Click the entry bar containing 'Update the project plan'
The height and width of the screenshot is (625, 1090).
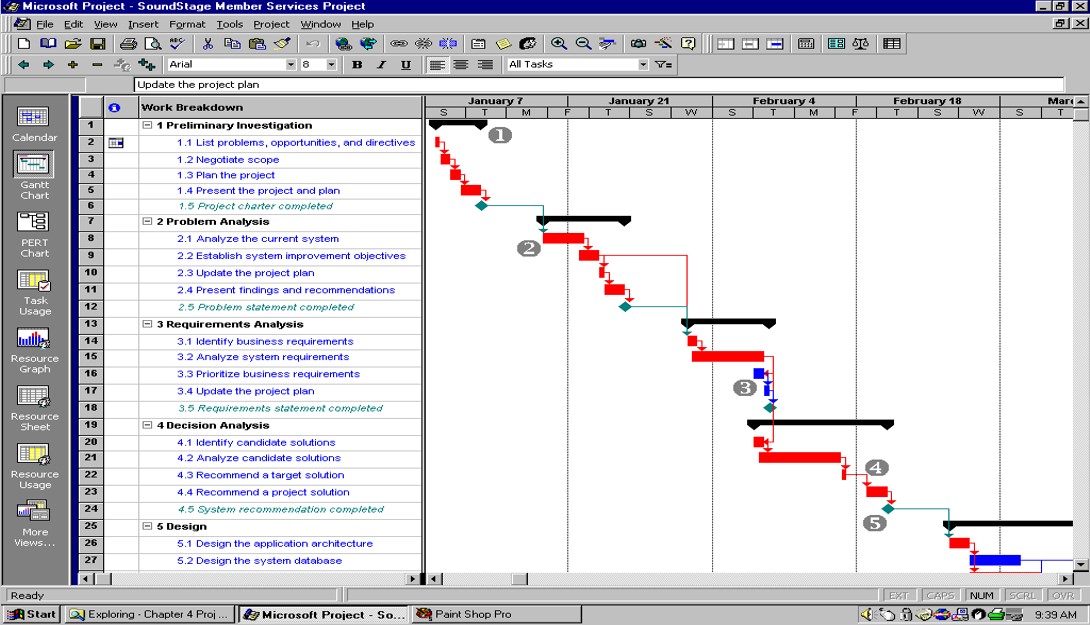[598, 85]
